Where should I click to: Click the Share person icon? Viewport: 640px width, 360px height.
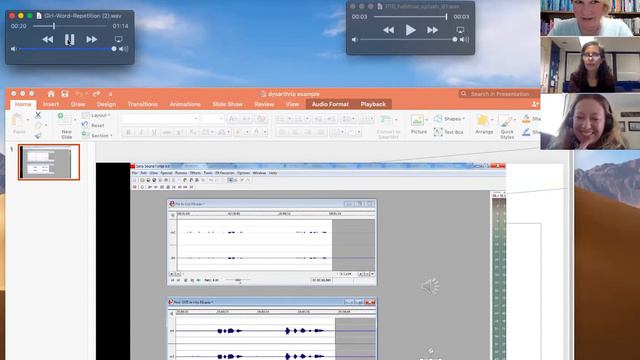535,104
